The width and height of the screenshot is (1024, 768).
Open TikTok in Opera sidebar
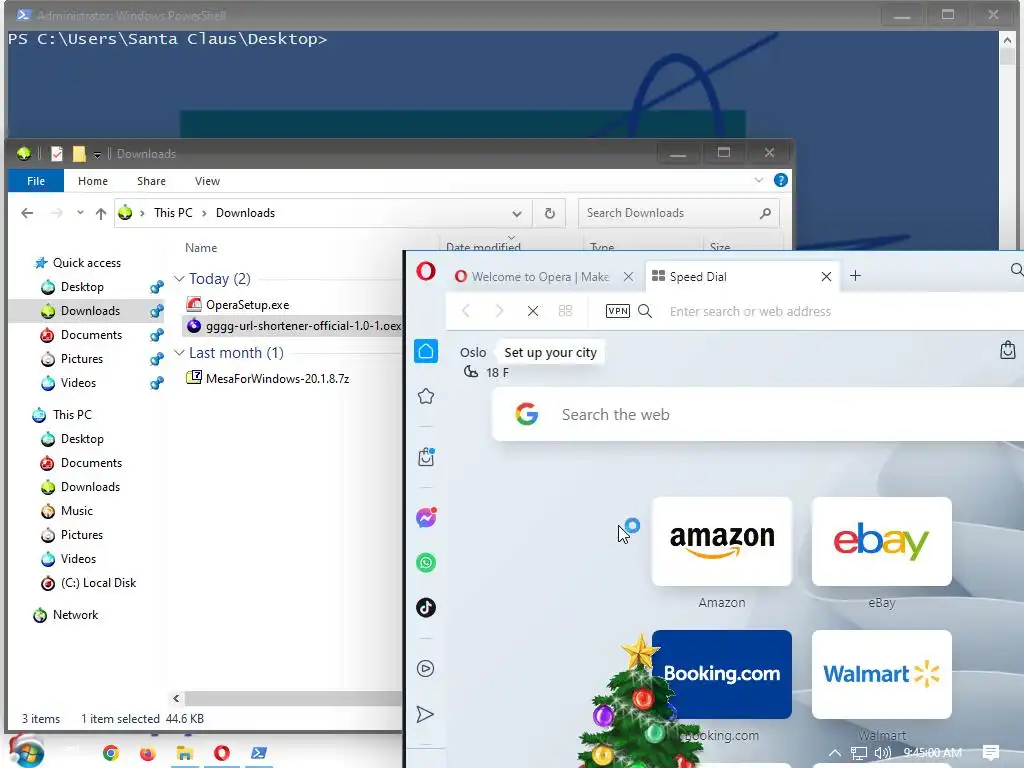click(x=426, y=607)
